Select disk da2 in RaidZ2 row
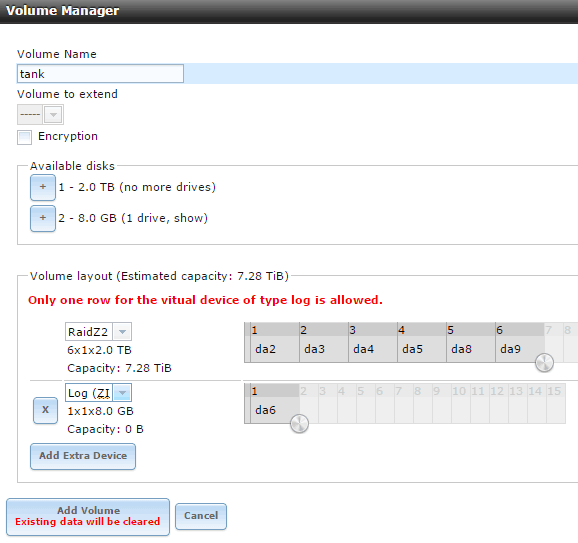Viewport: 578px width, 543px height. pyautogui.click(x=275, y=349)
